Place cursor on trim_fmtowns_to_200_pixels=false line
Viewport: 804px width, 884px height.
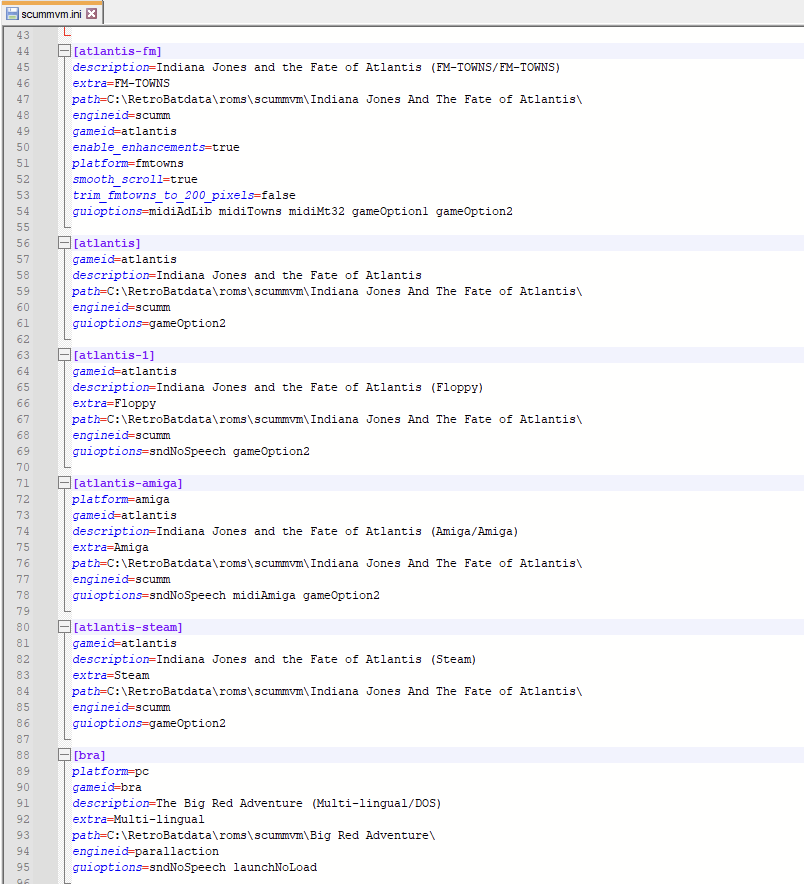[183, 195]
